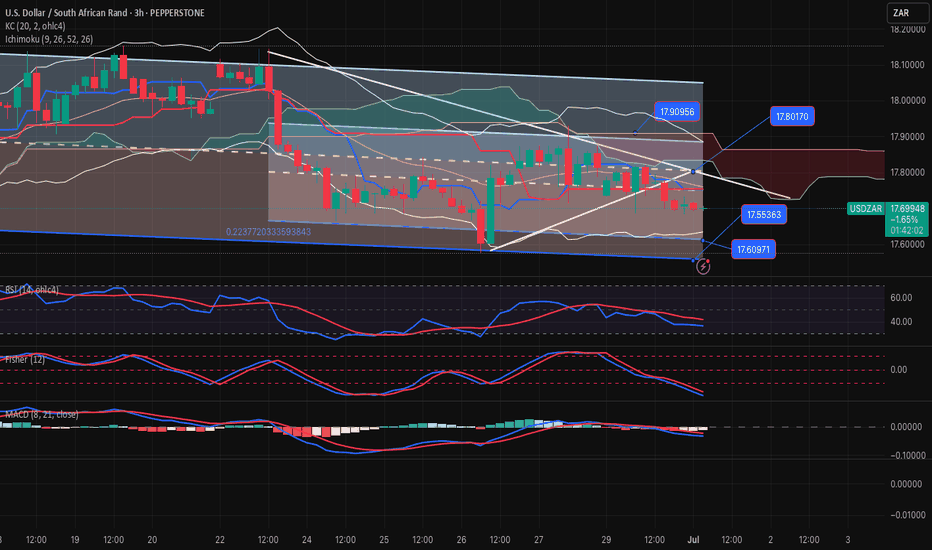Viewport: 932px width, 550px height.
Task: Click the 18.10000 price axis label
Action: click(x=908, y=65)
